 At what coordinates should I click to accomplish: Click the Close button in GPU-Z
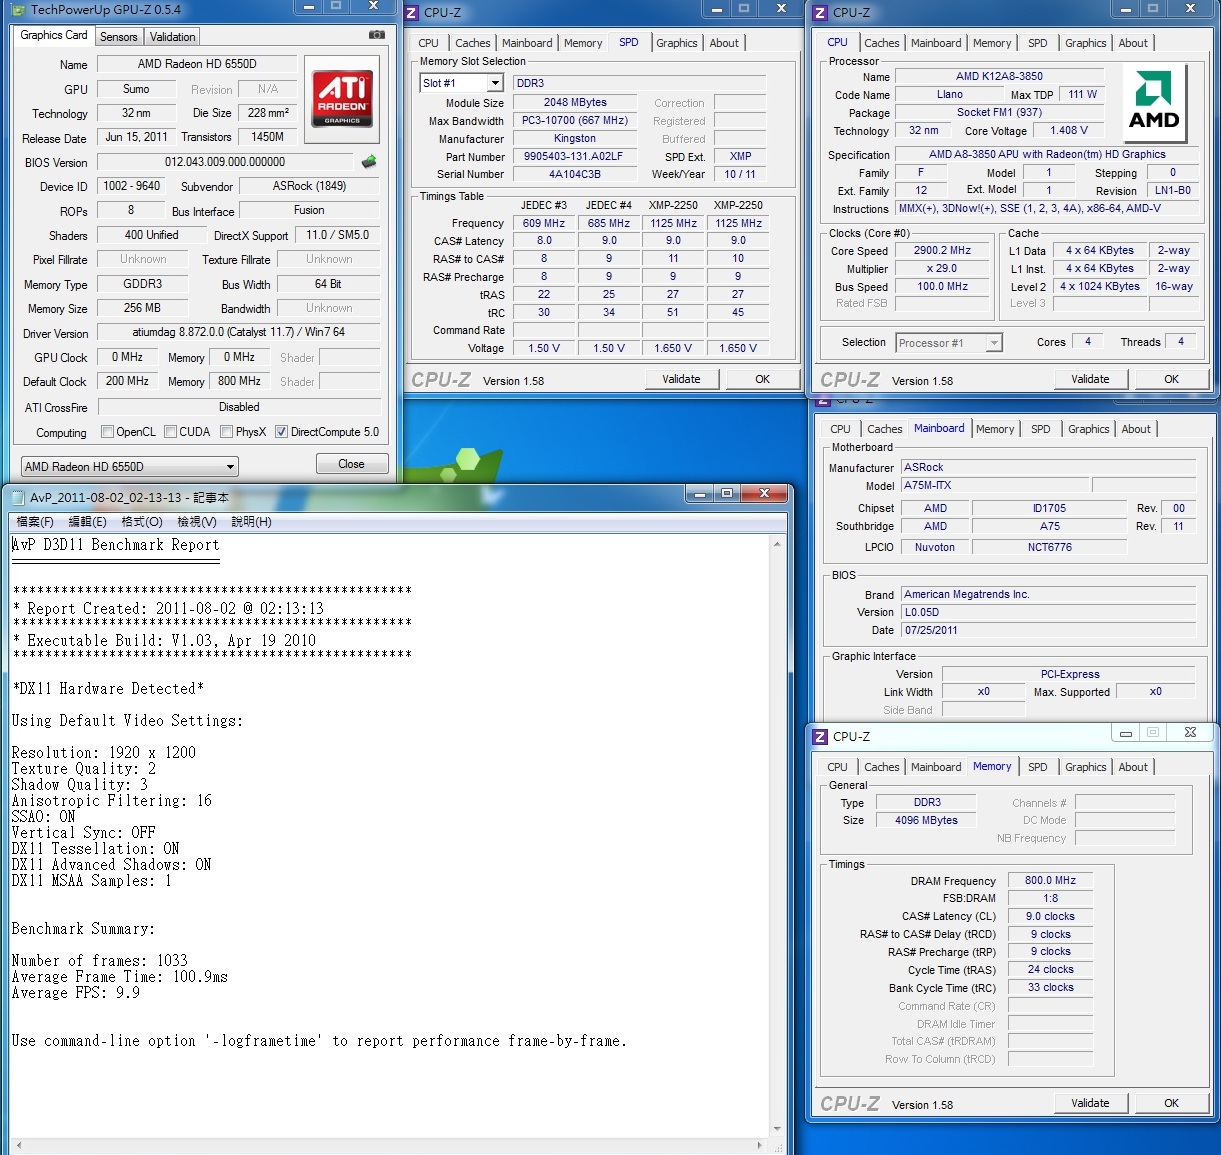(351, 464)
